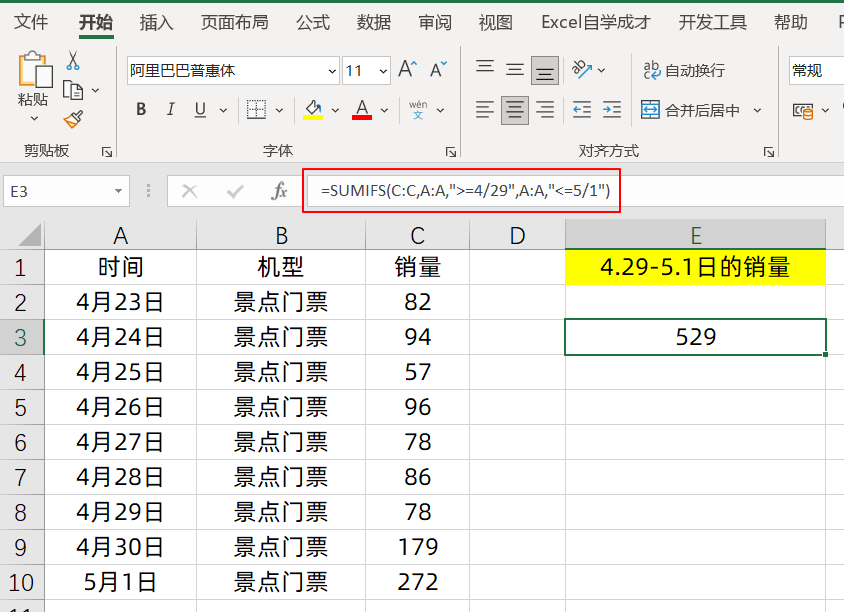844x612 pixels.
Task: Open the 文件 menu
Action: pos(31,22)
